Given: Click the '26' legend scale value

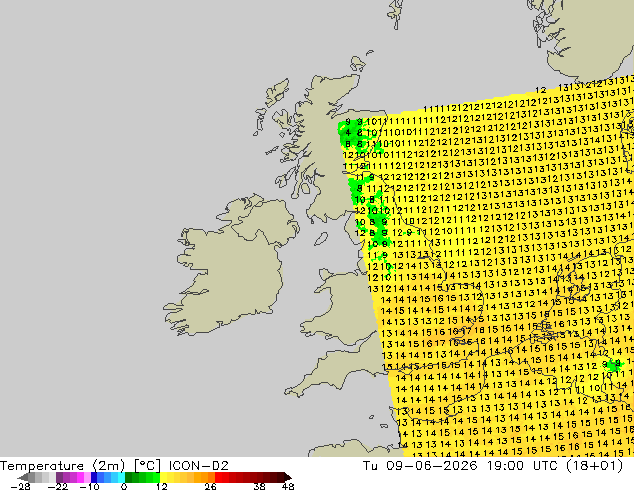Looking at the screenshot, I should 210,486.
